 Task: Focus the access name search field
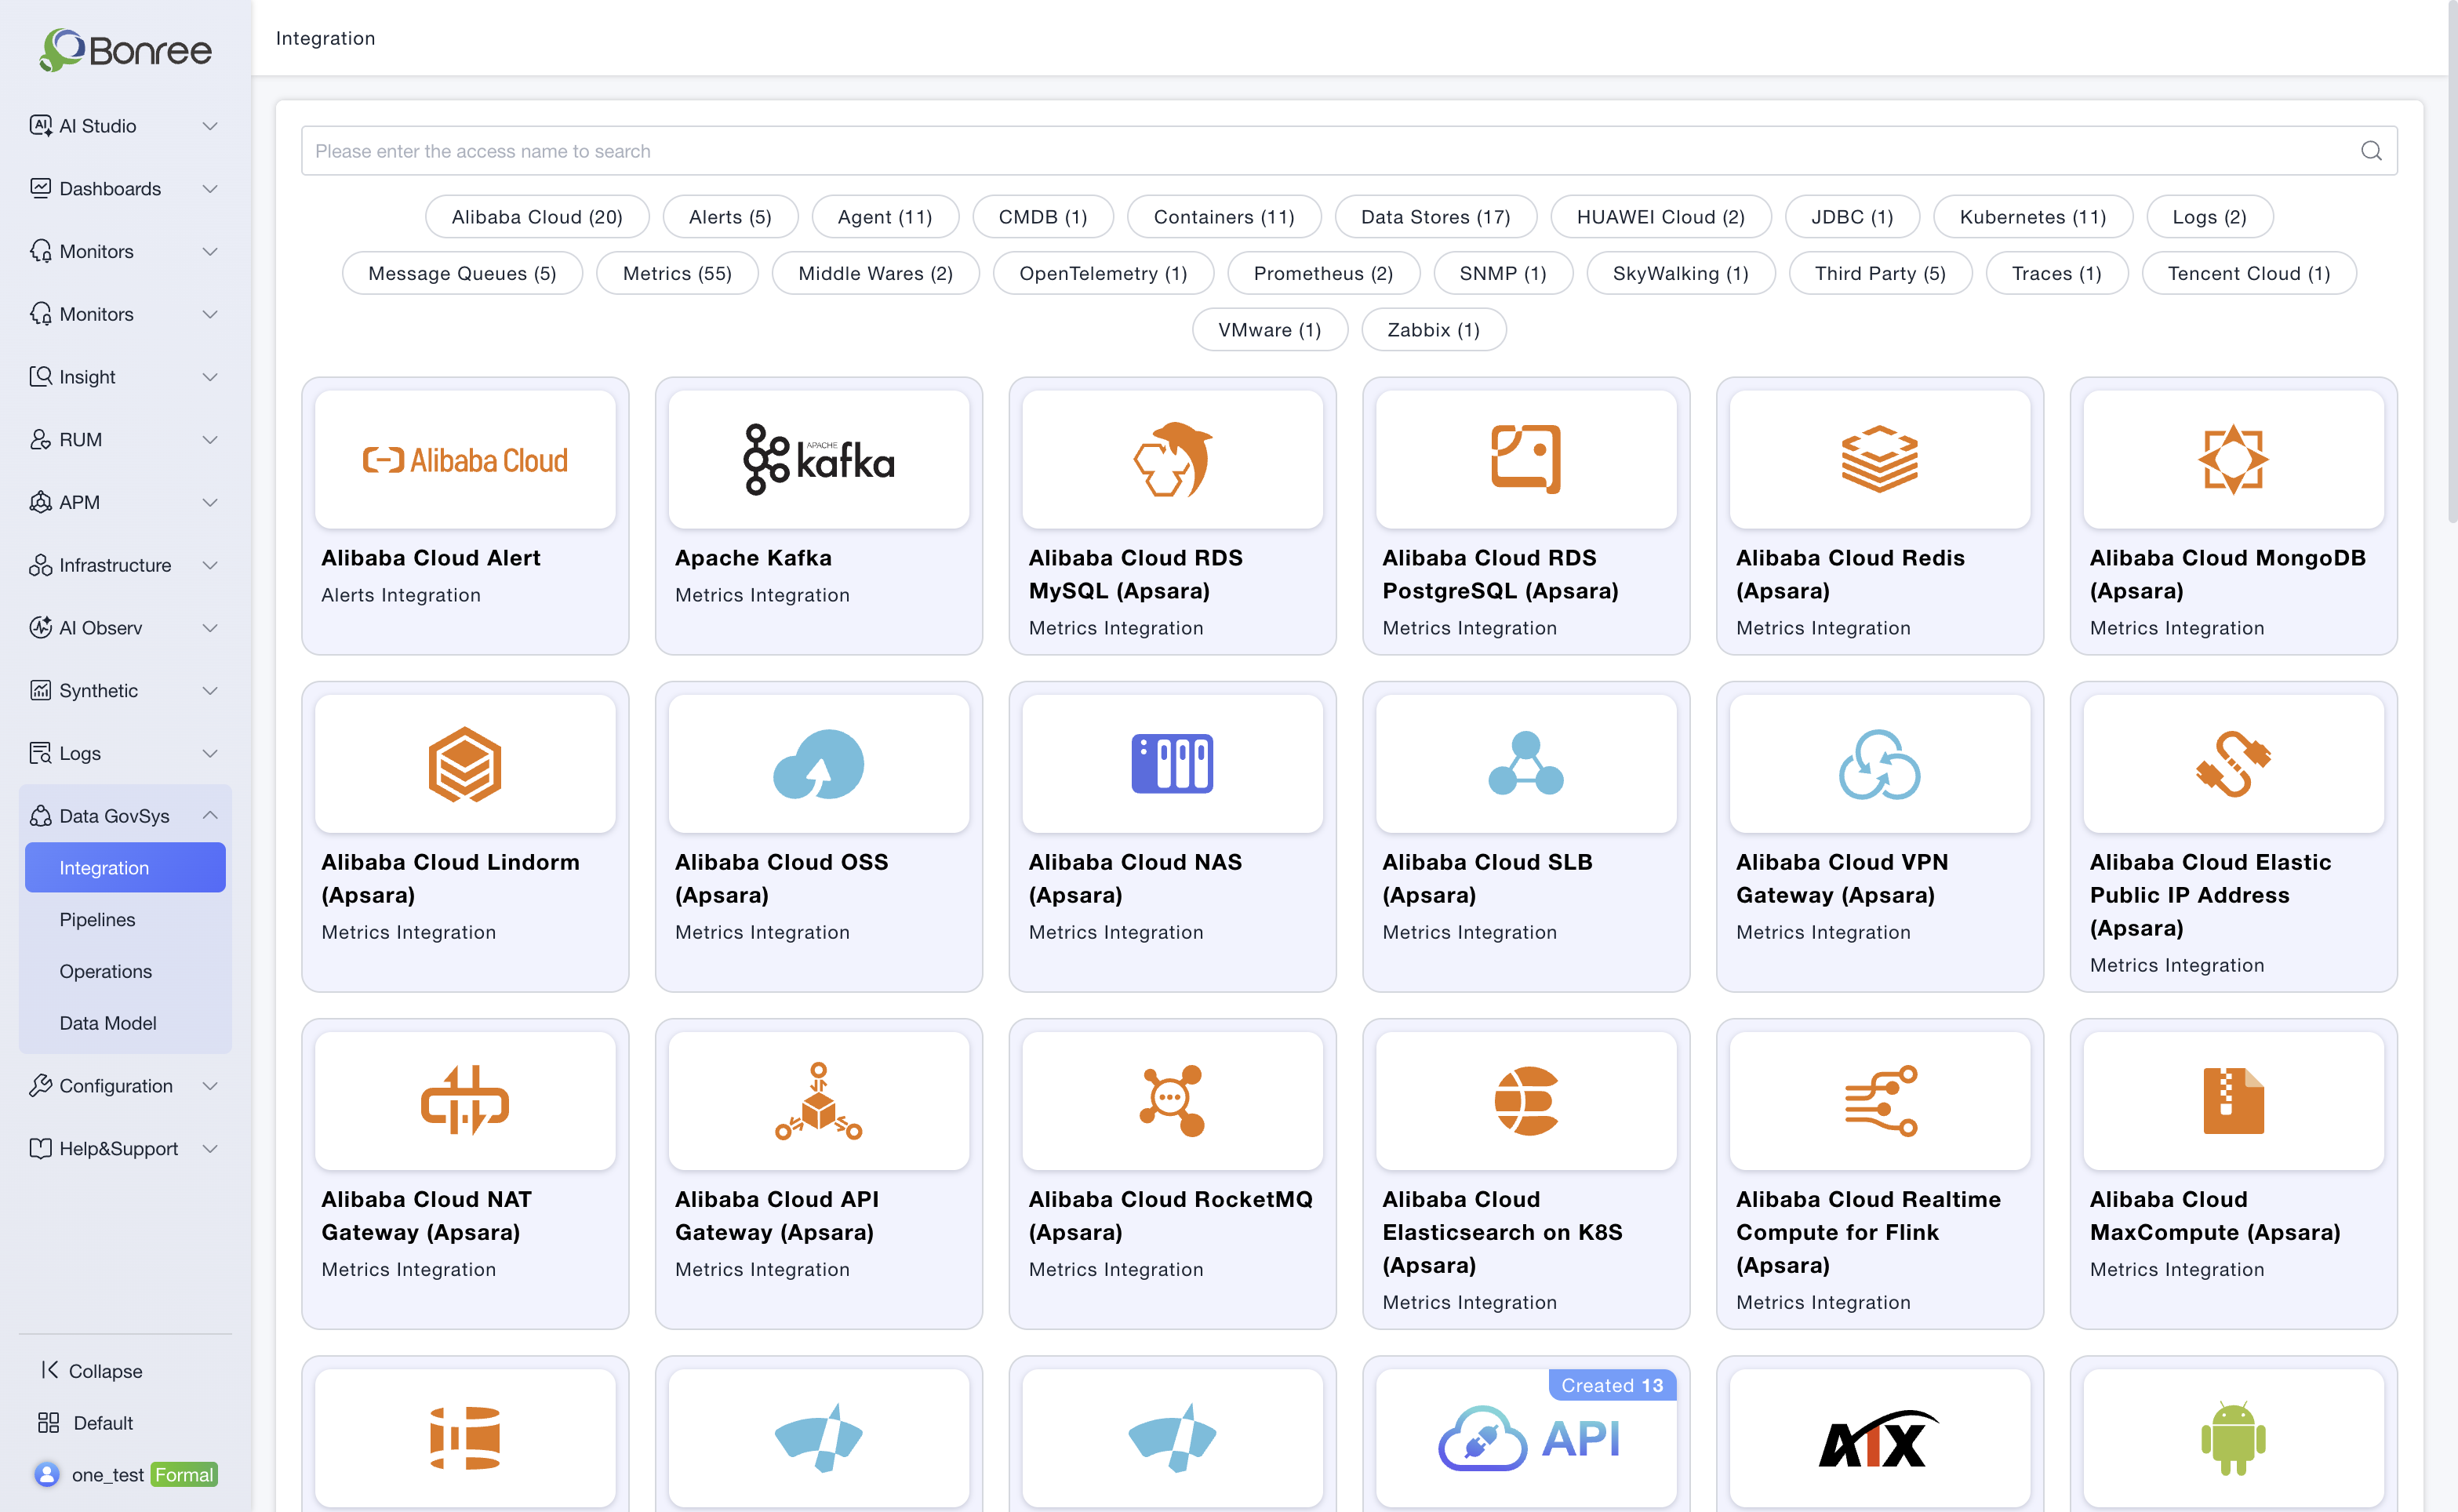tap(1349, 151)
